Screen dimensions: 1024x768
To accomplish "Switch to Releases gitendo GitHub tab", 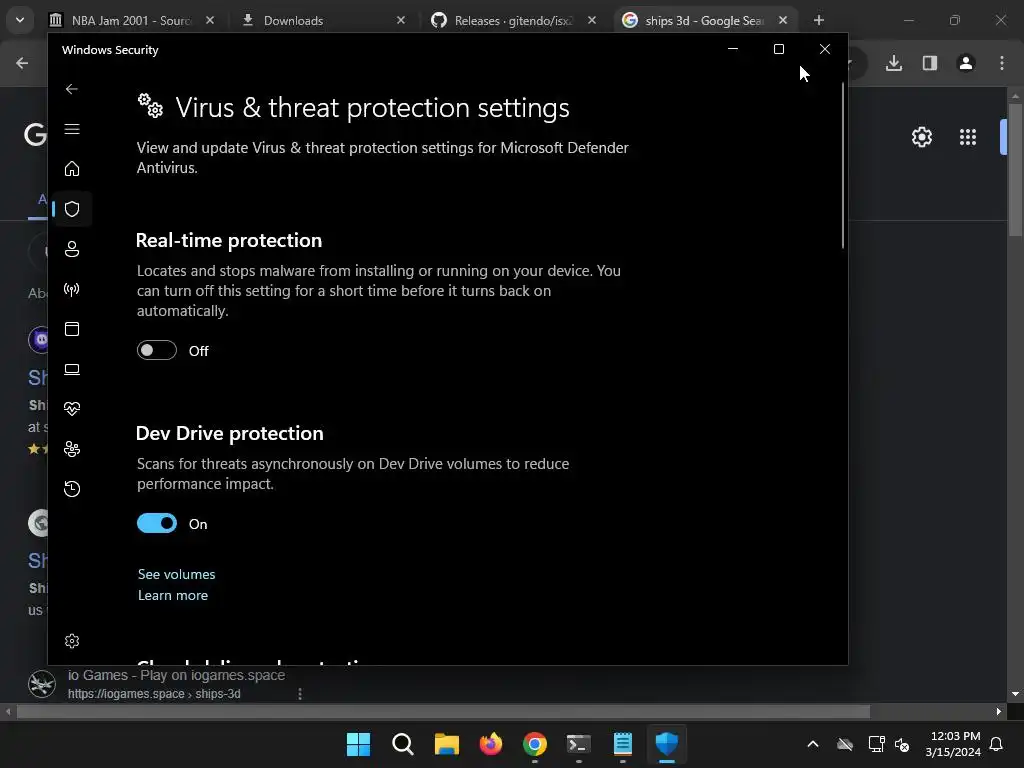I will 513,20.
